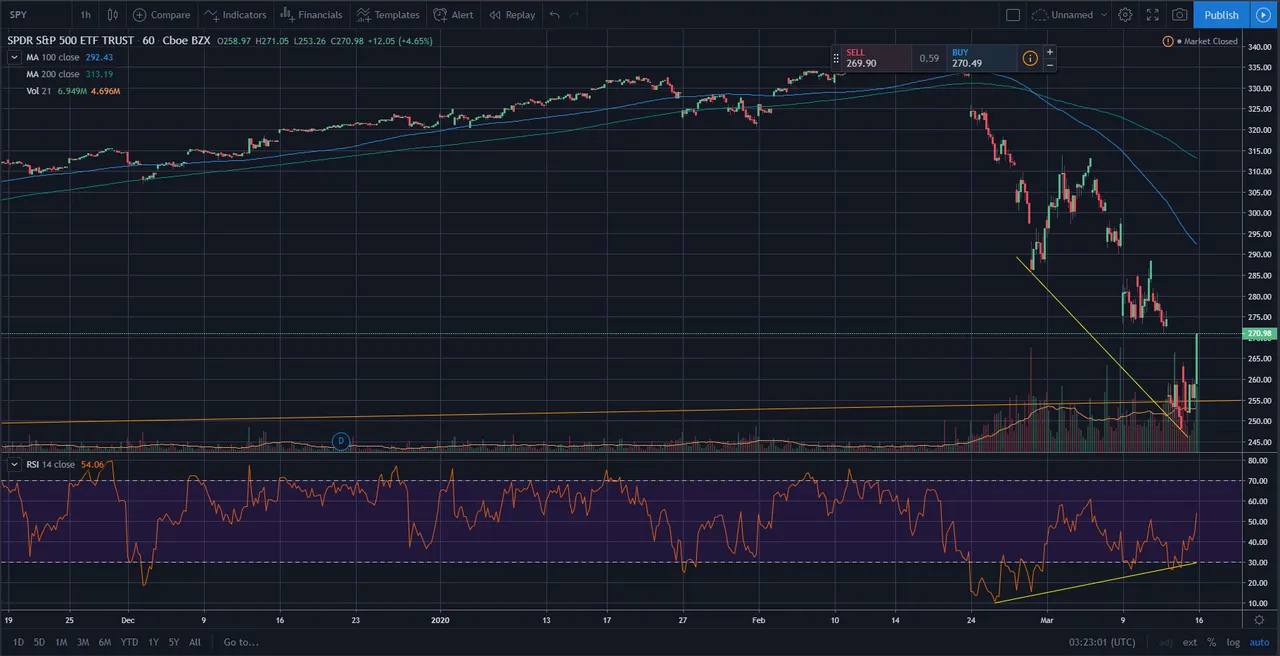Click the Compare symbol button

(x=161, y=15)
